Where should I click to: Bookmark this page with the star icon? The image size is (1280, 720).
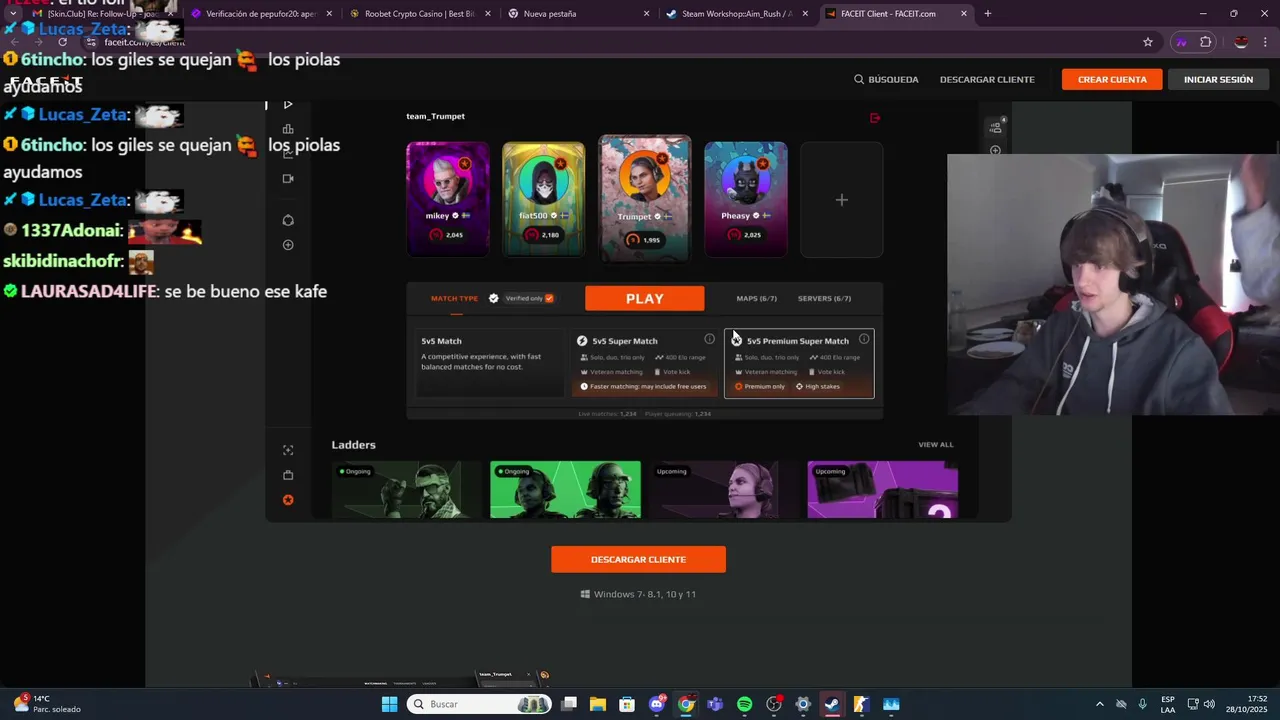(x=1148, y=42)
